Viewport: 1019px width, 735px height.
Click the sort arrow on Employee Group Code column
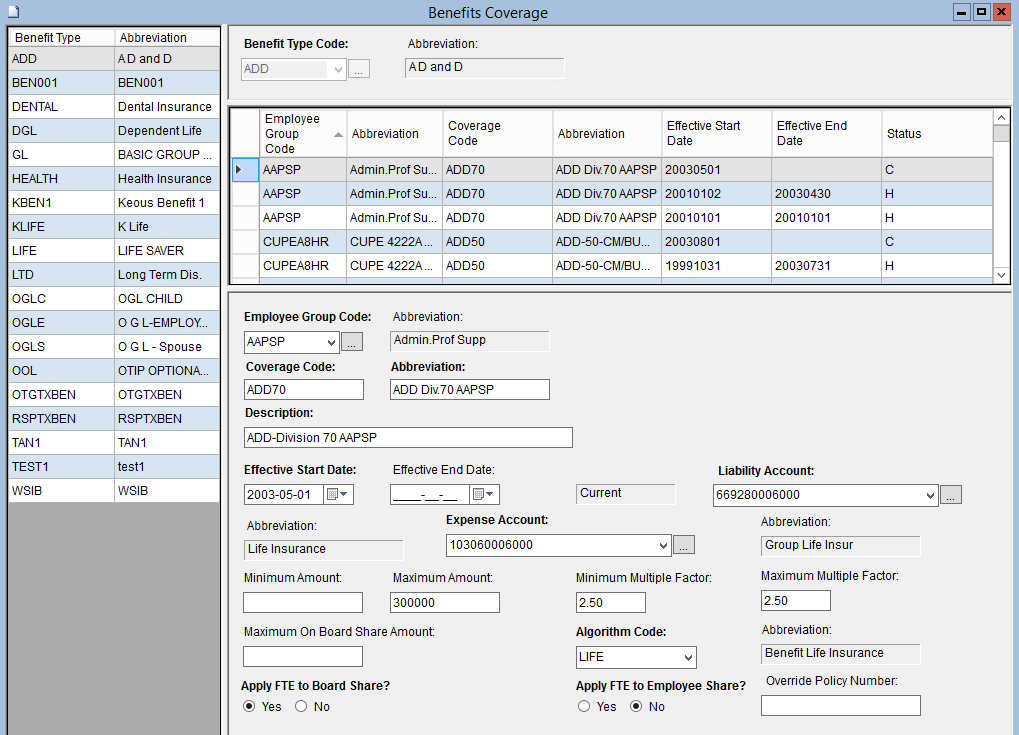coord(338,134)
